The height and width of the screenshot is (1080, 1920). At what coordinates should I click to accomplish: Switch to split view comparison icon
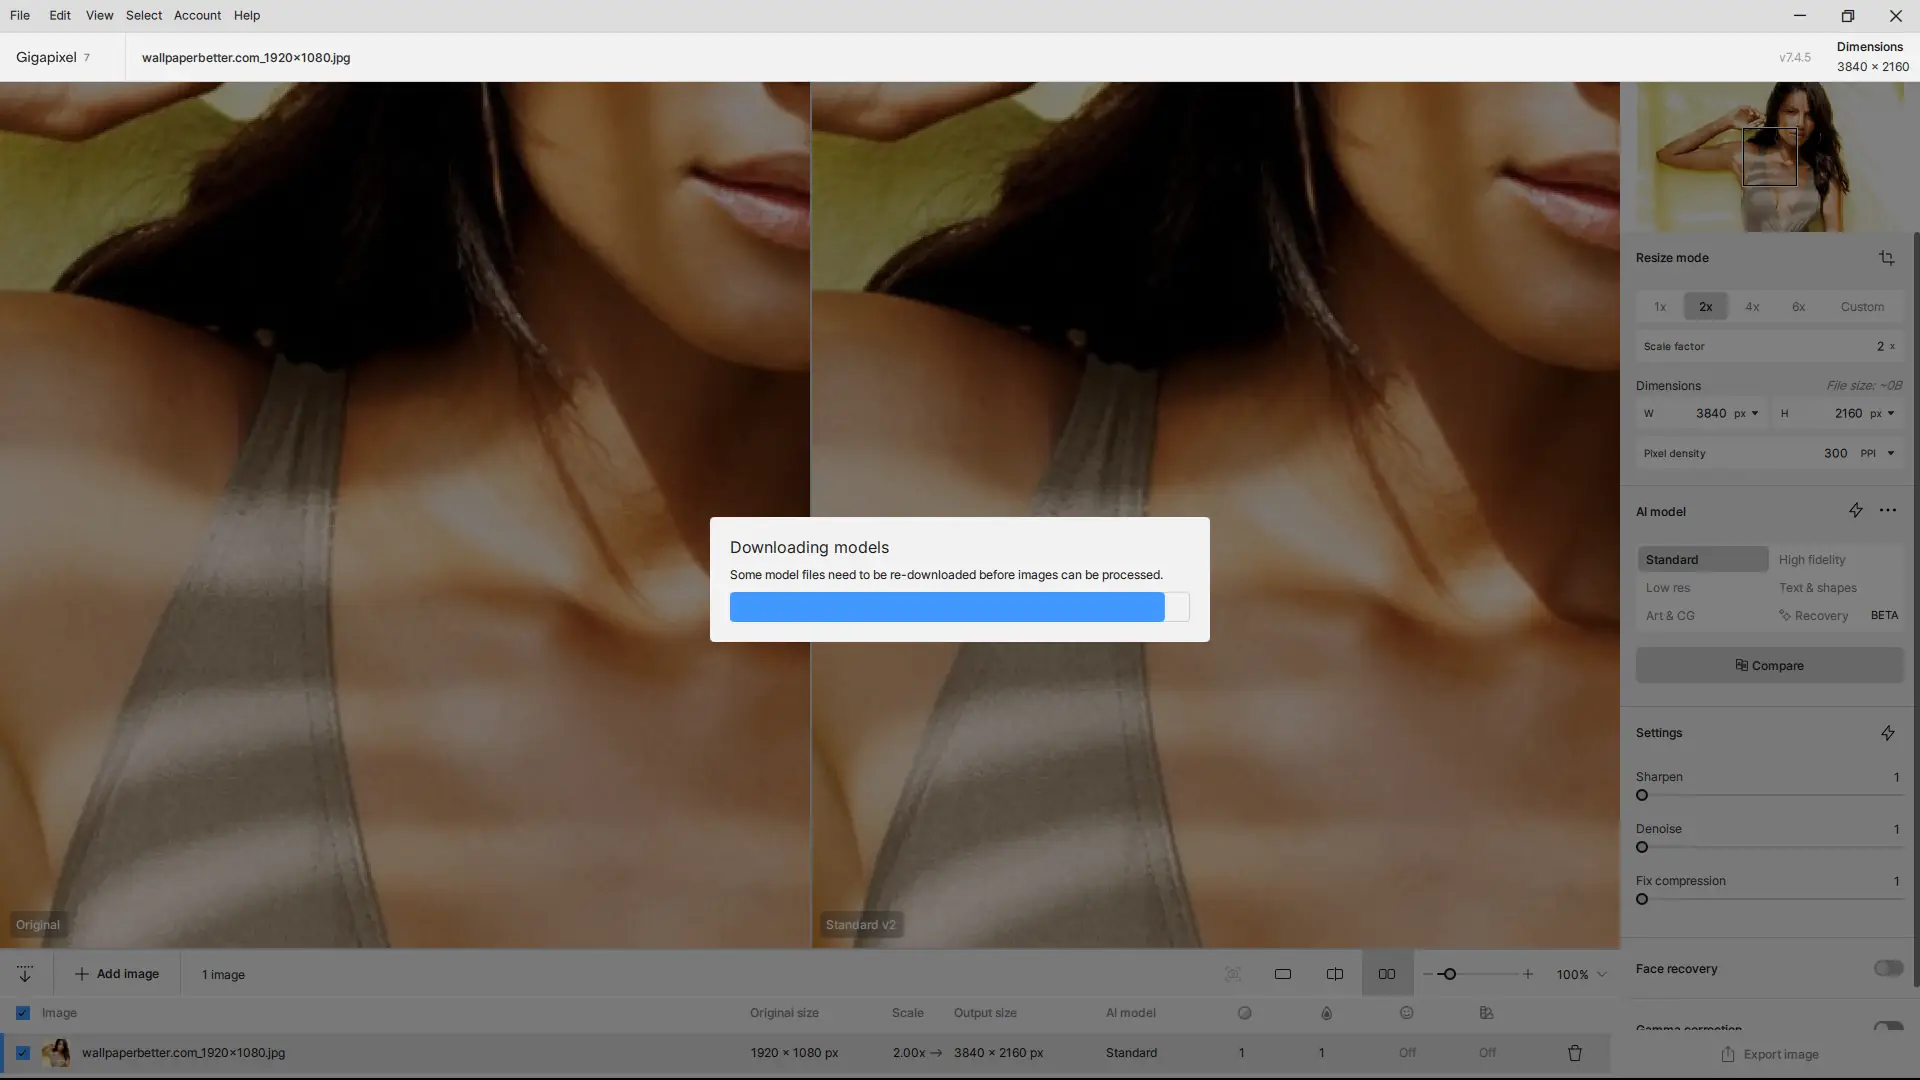(1335, 974)
